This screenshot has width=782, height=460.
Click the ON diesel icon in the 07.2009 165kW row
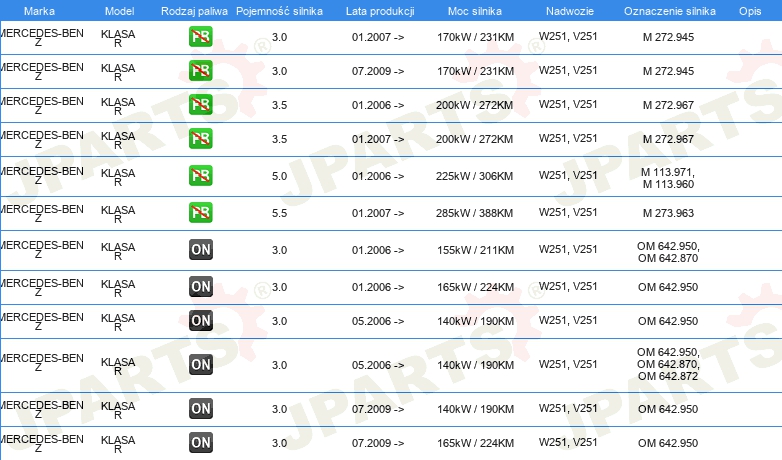[201, 443]
